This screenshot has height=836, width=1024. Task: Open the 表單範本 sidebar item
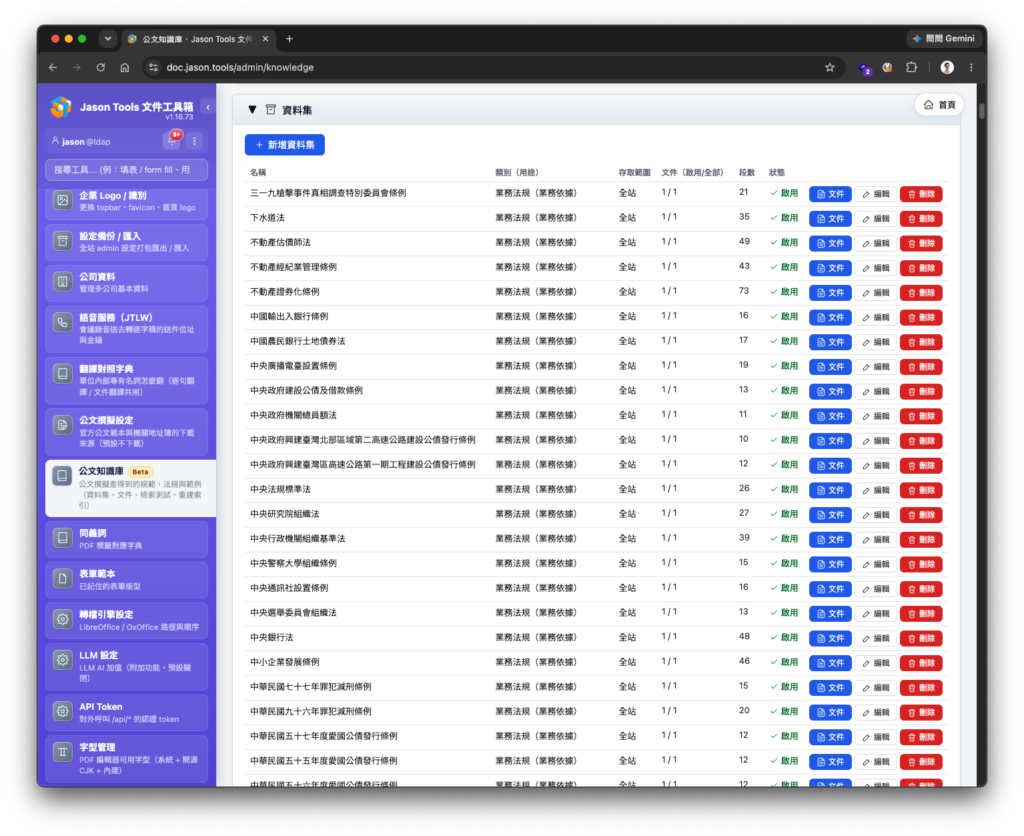pyautogui.click(x=127, y=580)
